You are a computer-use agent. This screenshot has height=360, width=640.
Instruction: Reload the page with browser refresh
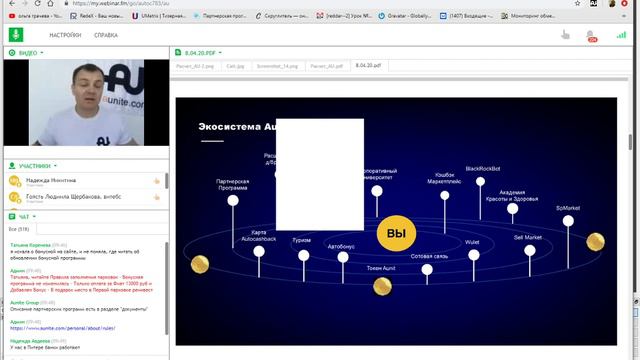37,3
